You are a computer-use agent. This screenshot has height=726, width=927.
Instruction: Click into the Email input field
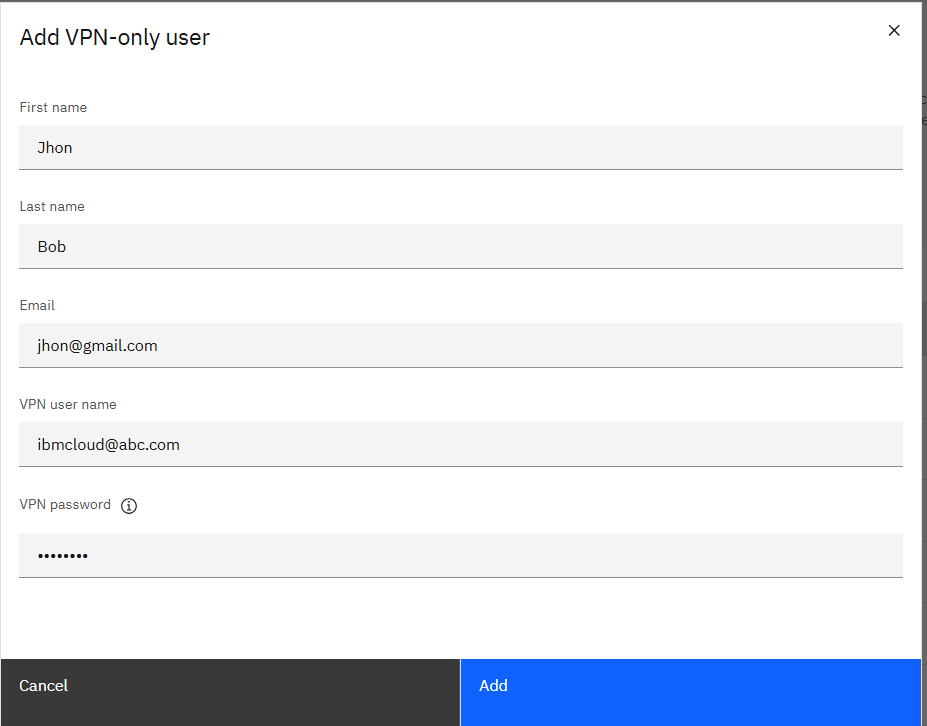(461, 345)
